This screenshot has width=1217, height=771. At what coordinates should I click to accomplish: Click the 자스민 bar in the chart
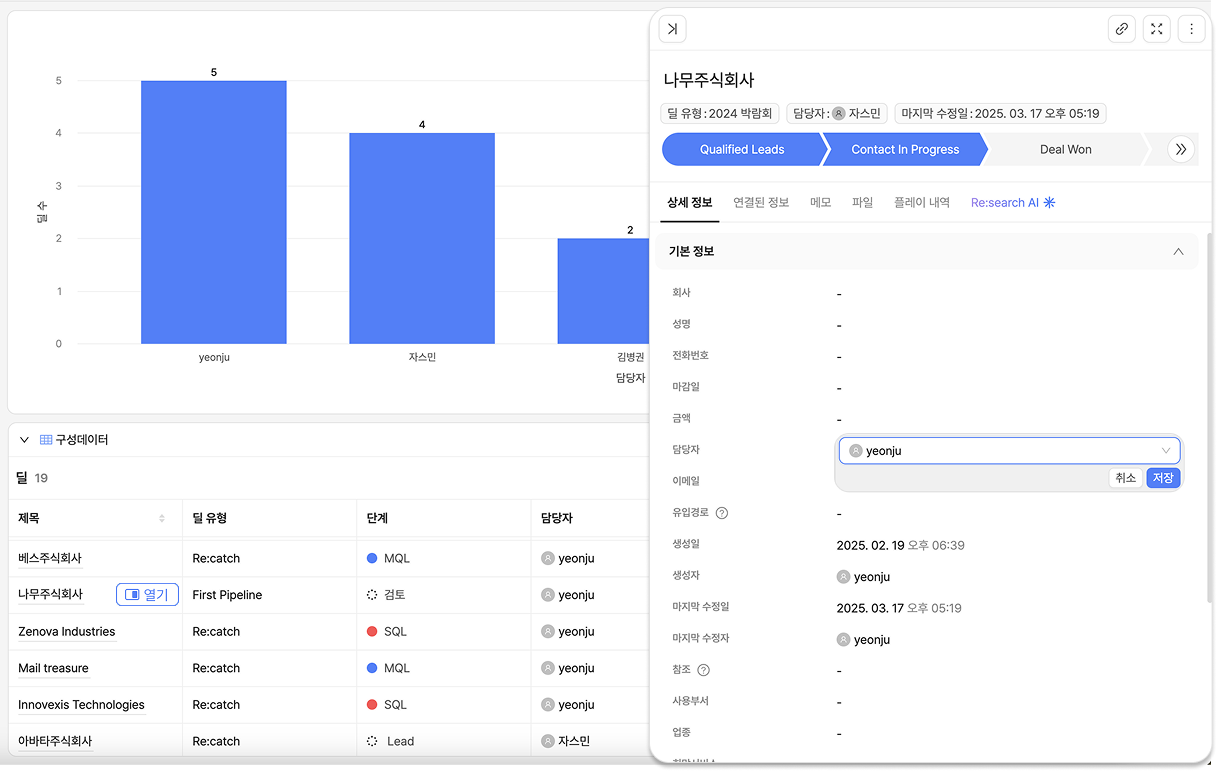click(422, 238)
